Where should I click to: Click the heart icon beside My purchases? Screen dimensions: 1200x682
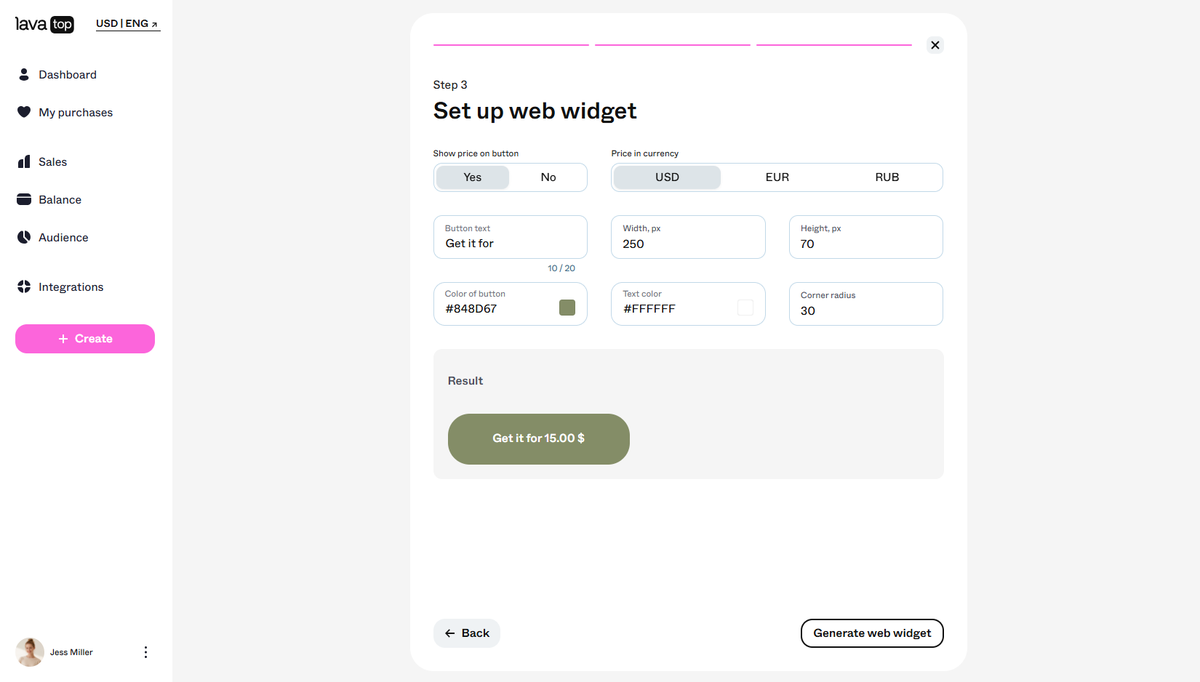[24, 112]
